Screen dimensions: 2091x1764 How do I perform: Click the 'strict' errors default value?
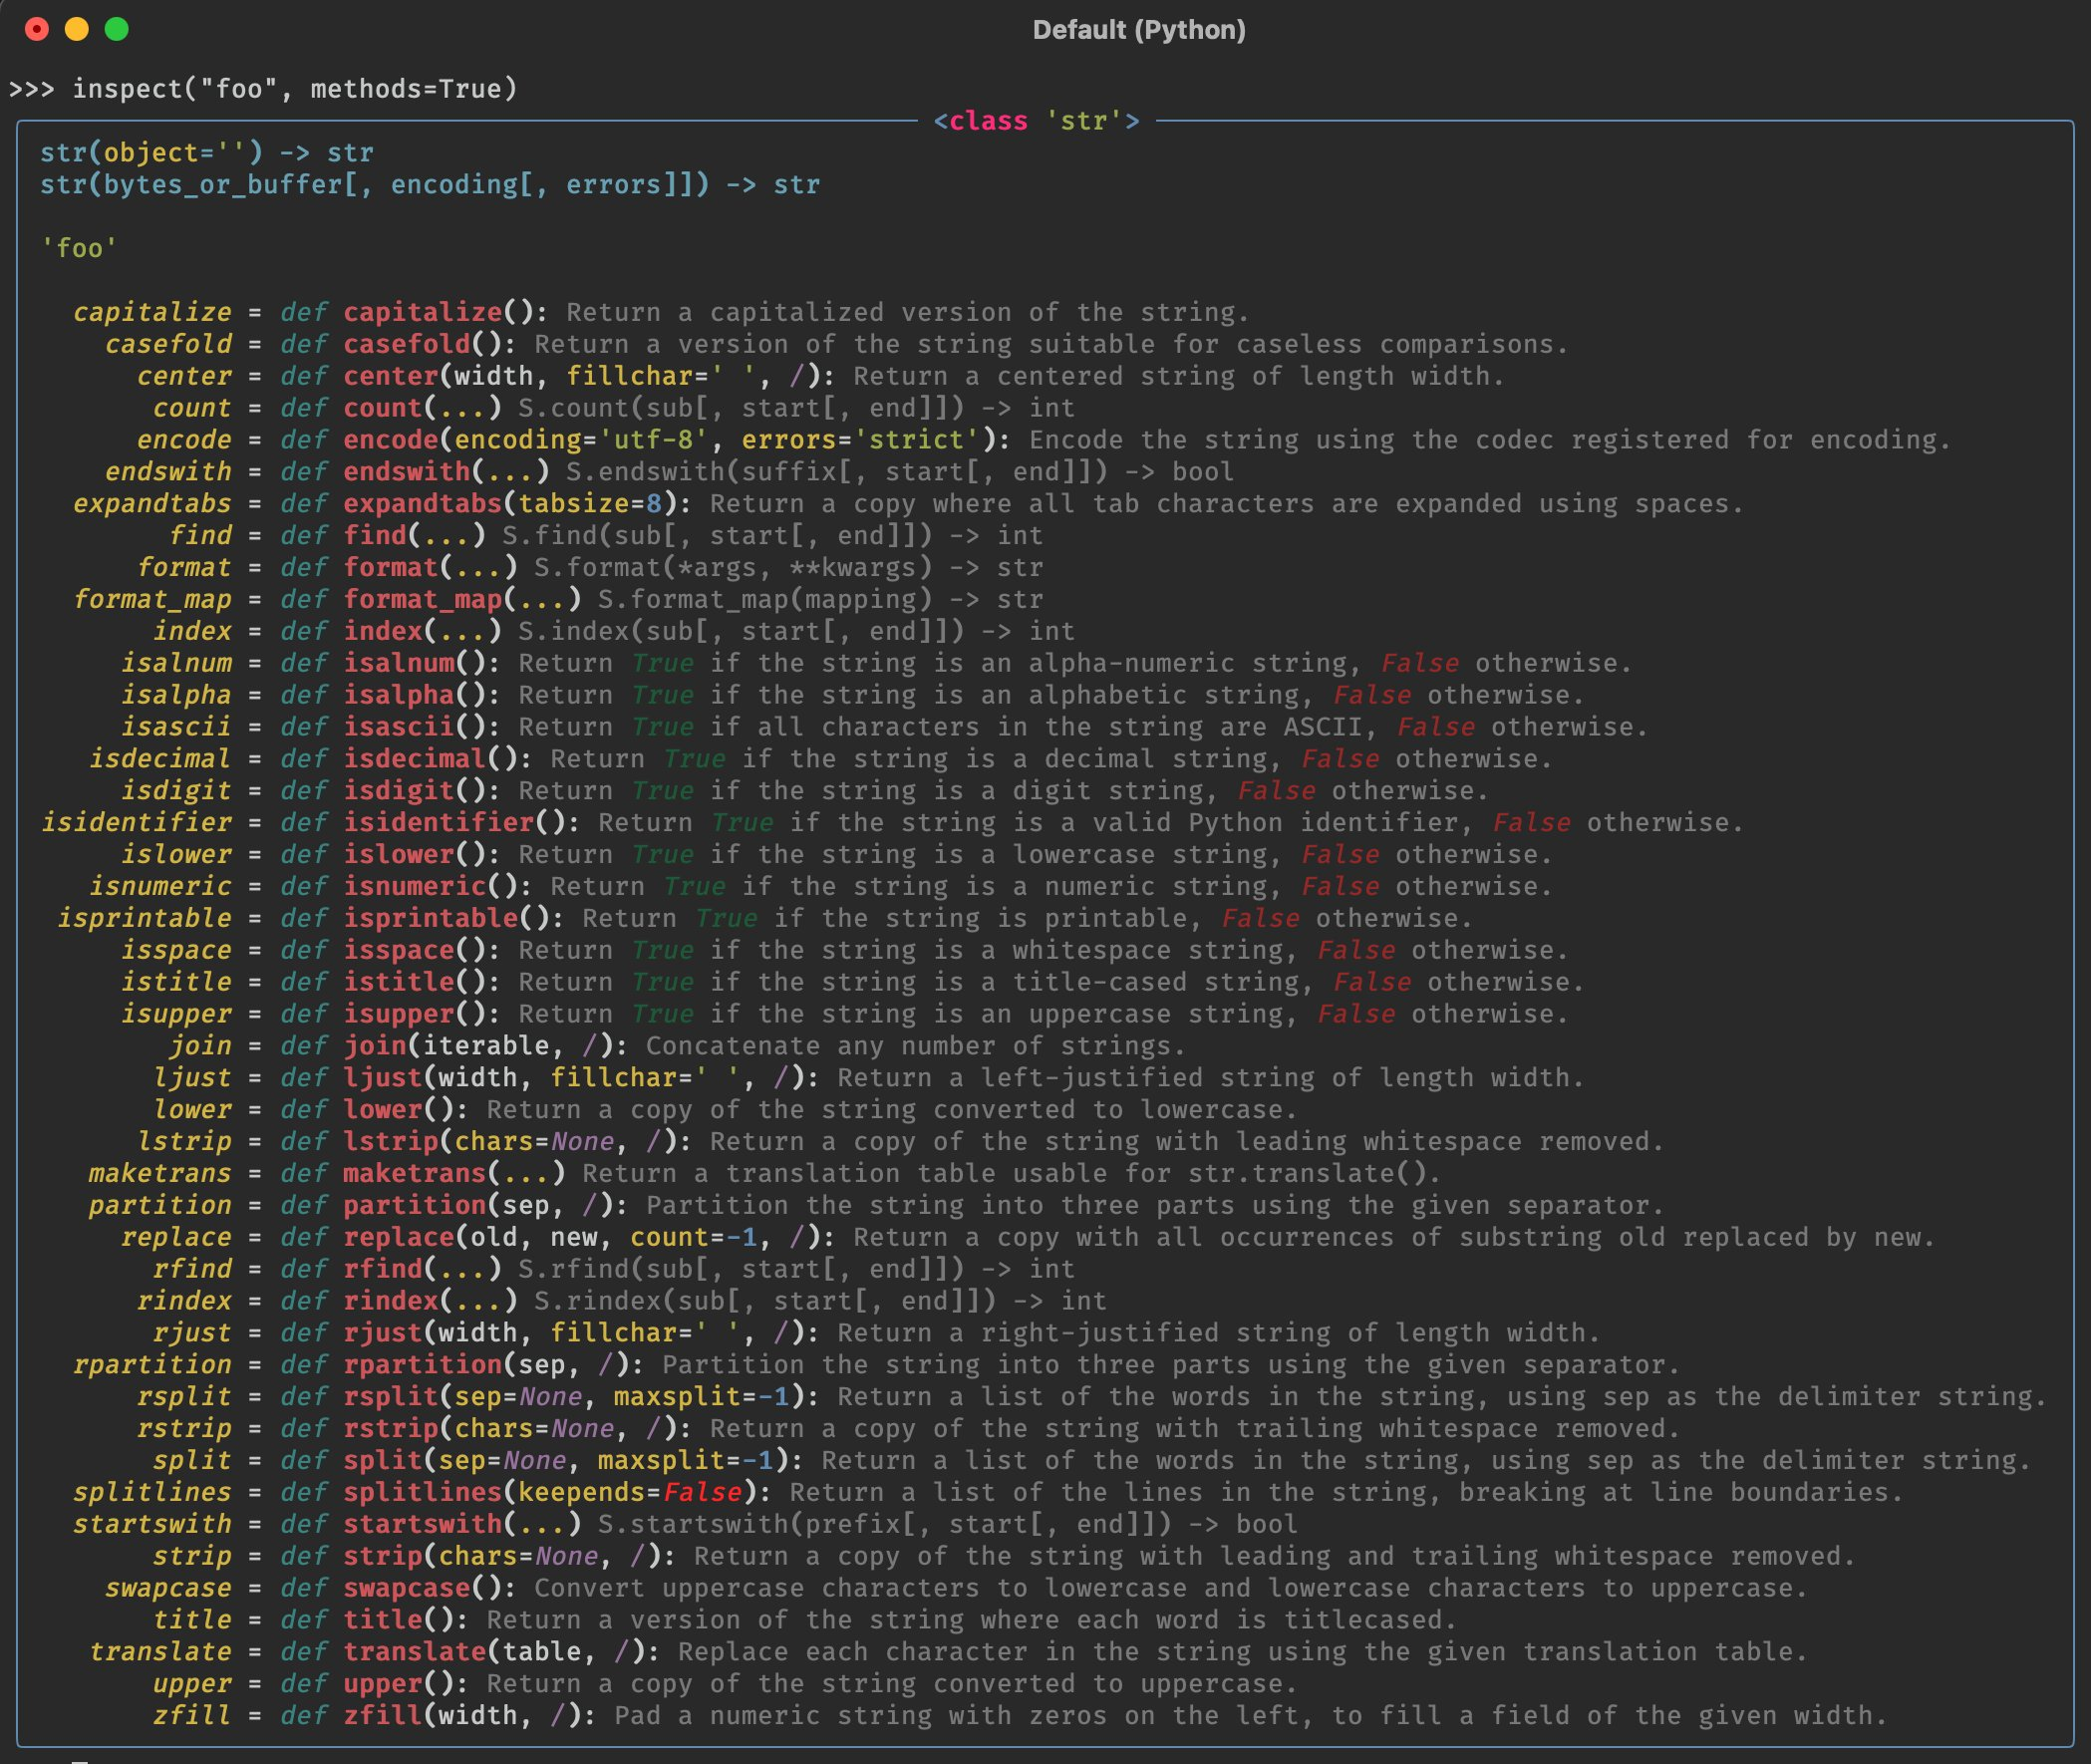click(916, 440)
